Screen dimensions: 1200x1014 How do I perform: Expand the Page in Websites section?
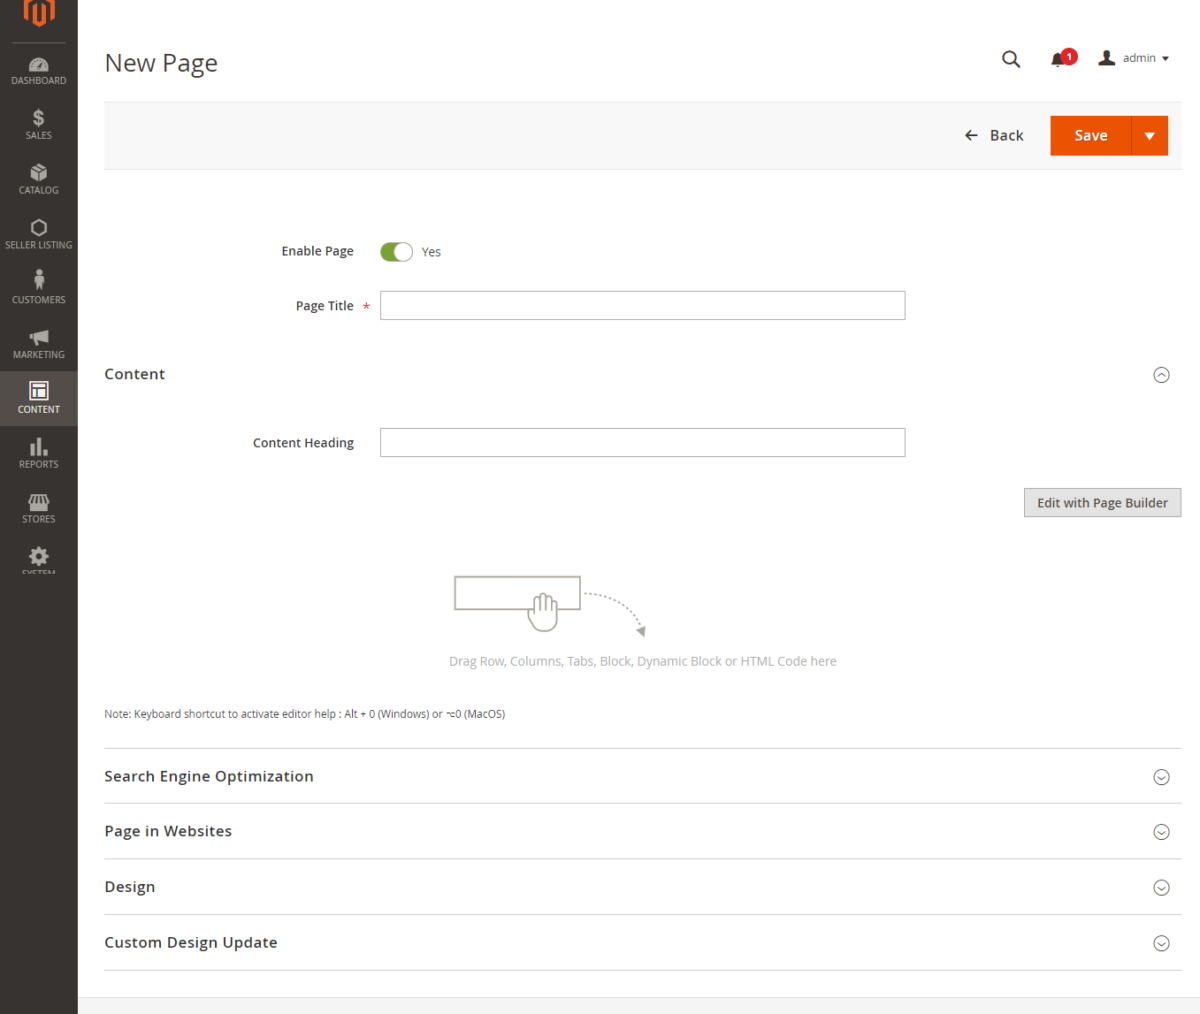[642, 832]
